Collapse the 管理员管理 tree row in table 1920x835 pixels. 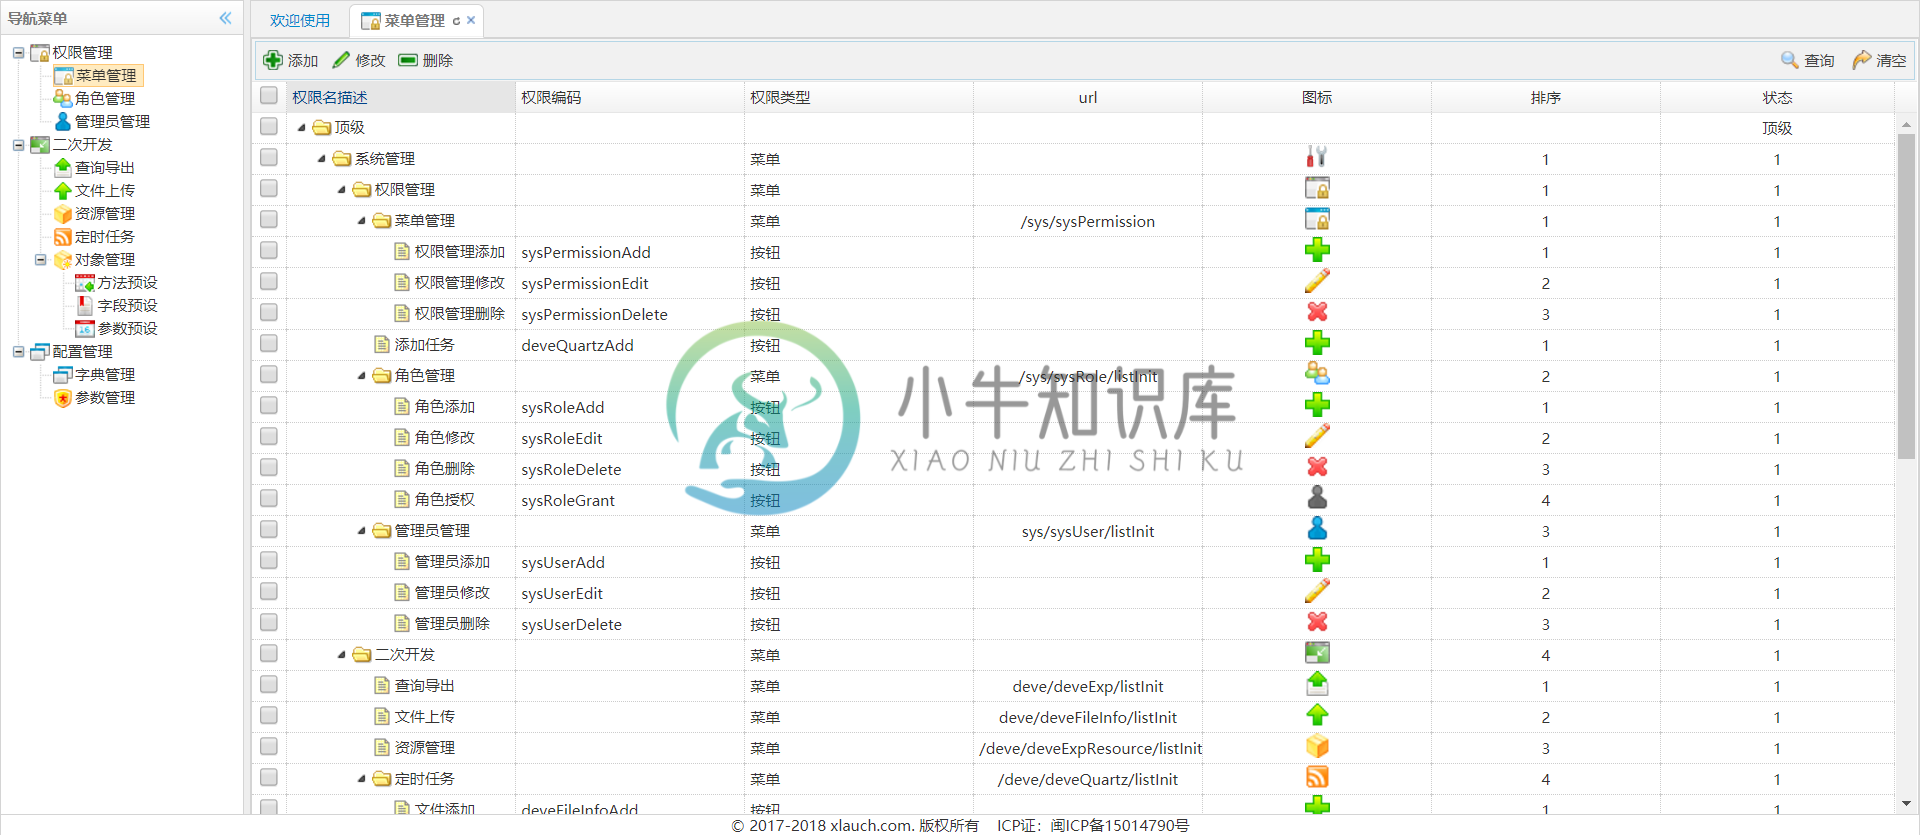[361, 531]
